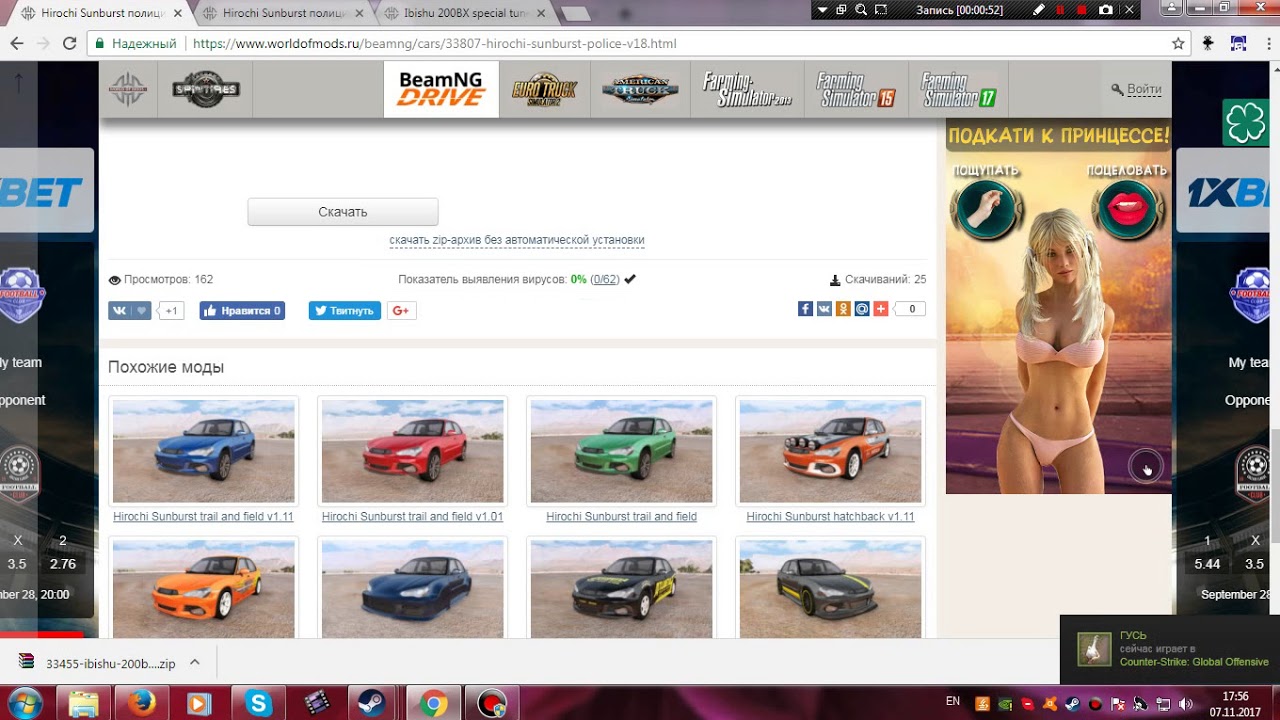Open the Farming Simulator 2013 section tab
This screenshot has height=720, width=1280.
747,89
